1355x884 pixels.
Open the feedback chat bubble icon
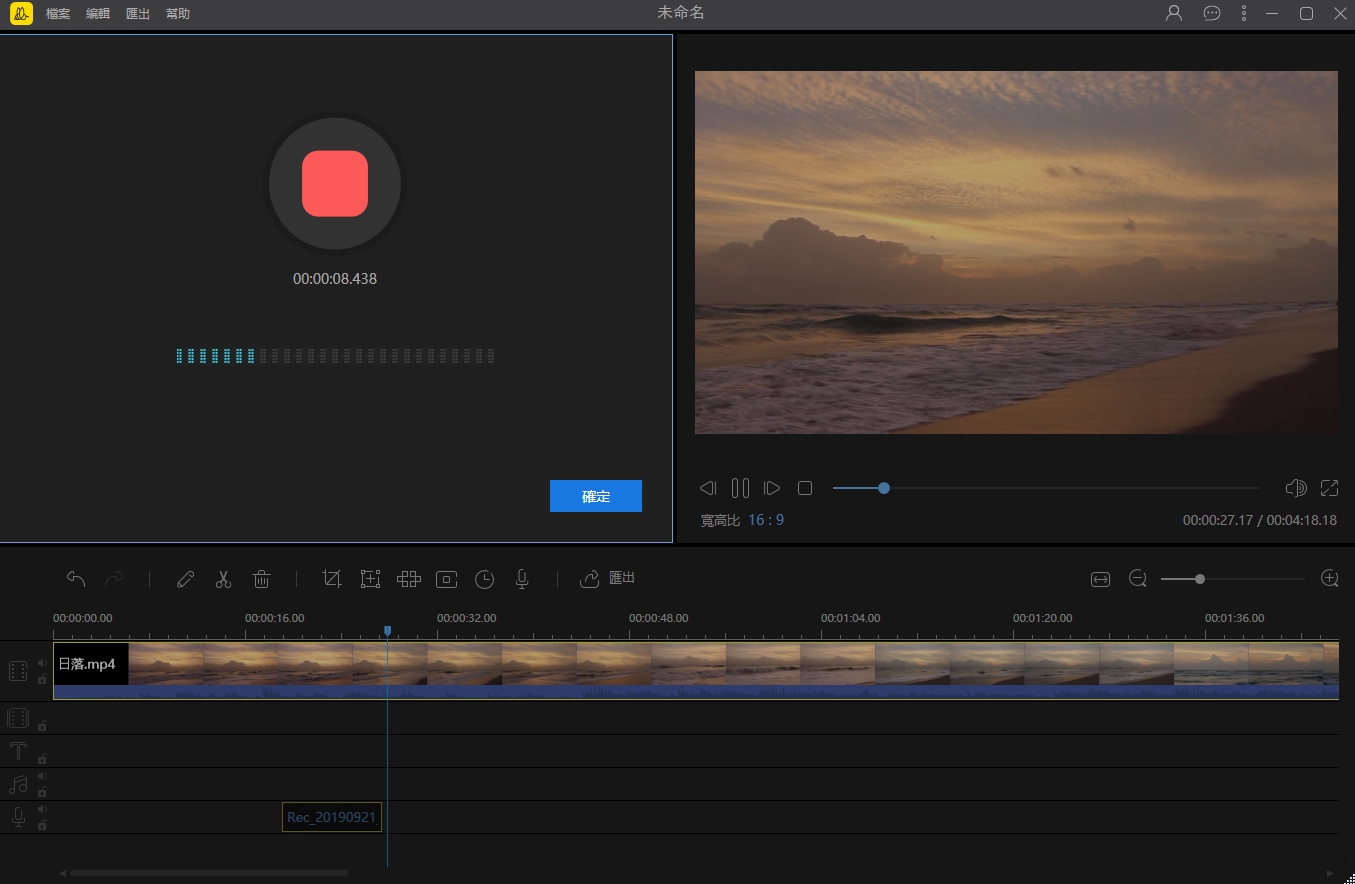[1212, 13]
